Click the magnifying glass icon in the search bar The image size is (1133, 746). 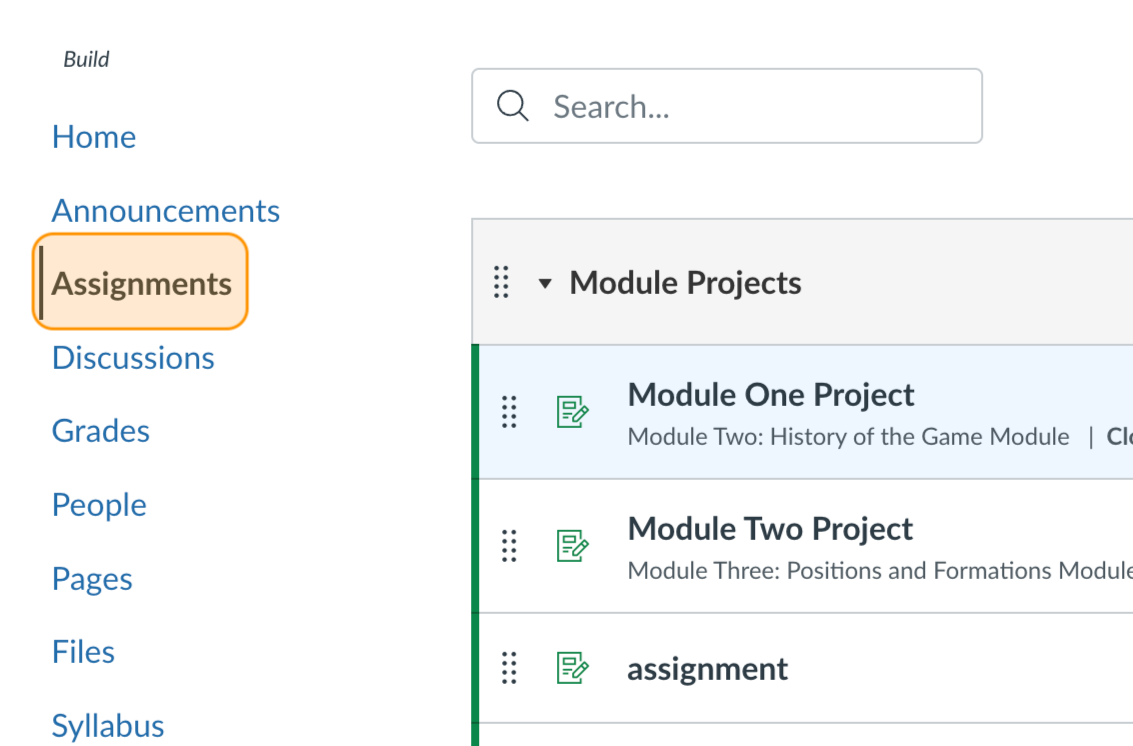pos(513,105)
